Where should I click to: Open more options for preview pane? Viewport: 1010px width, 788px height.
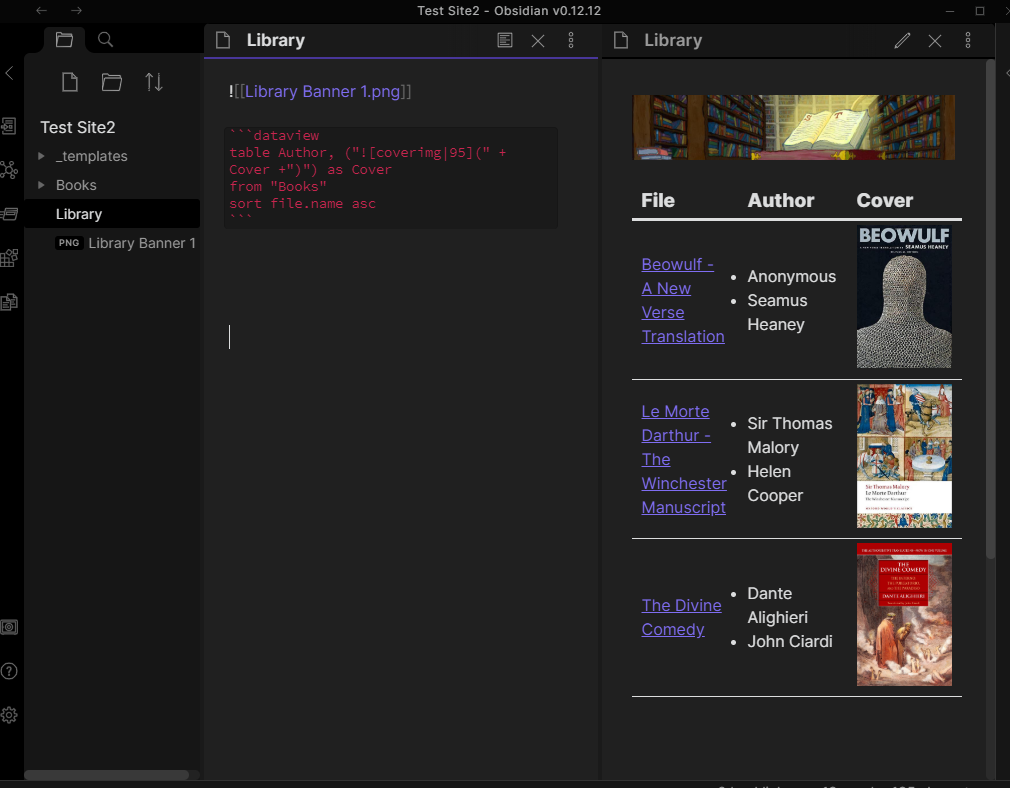click(x=967, y=41)
